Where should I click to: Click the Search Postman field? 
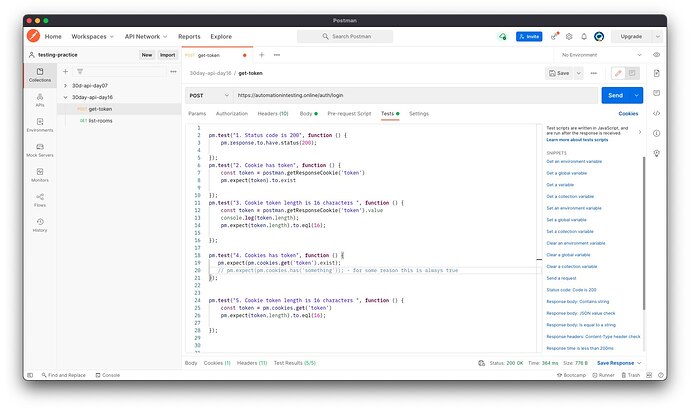point(345,37)
